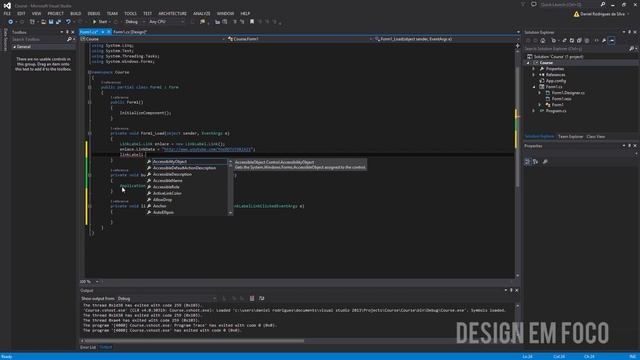Click the IntelliSense list scroll down arrow
640x360 pixels.
(x=231, y=213)
